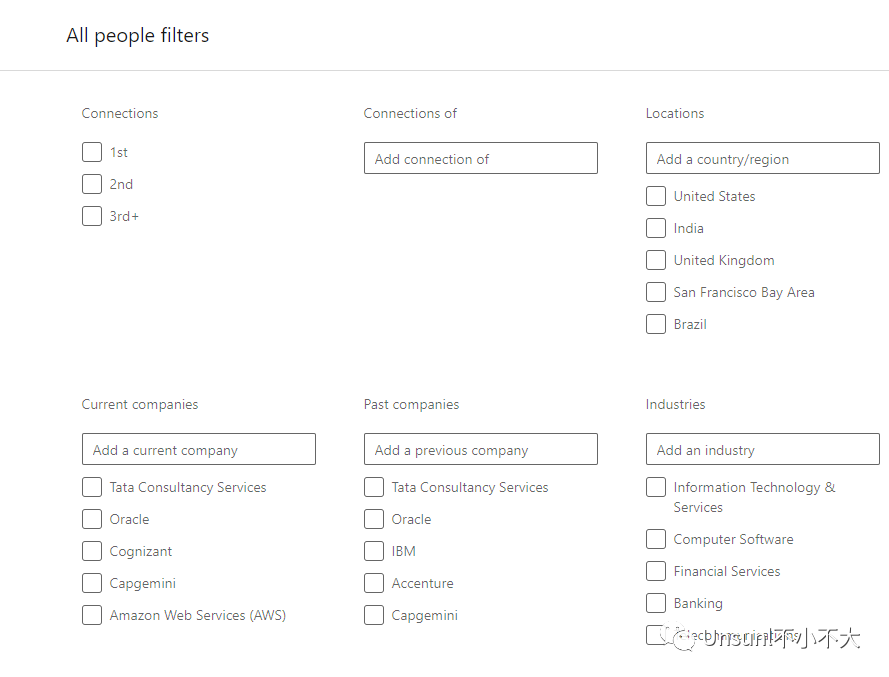
Task: Check Computer Software industry checkbox
Action: [656, 539]
